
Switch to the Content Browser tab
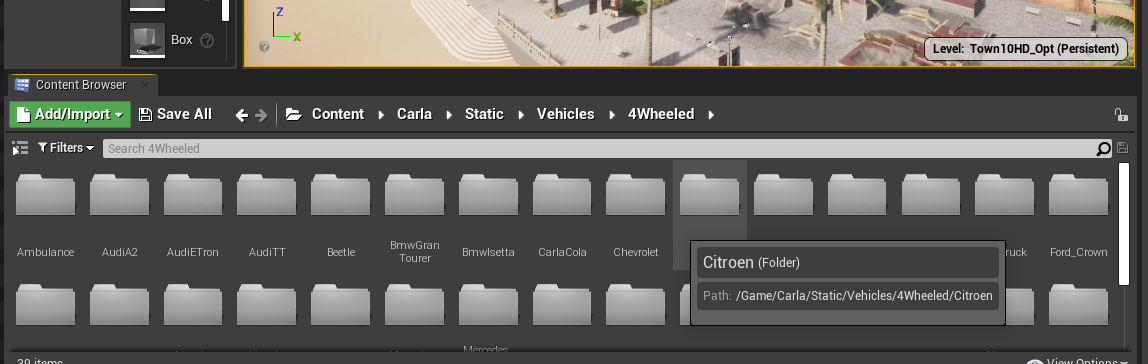(81, 85)
